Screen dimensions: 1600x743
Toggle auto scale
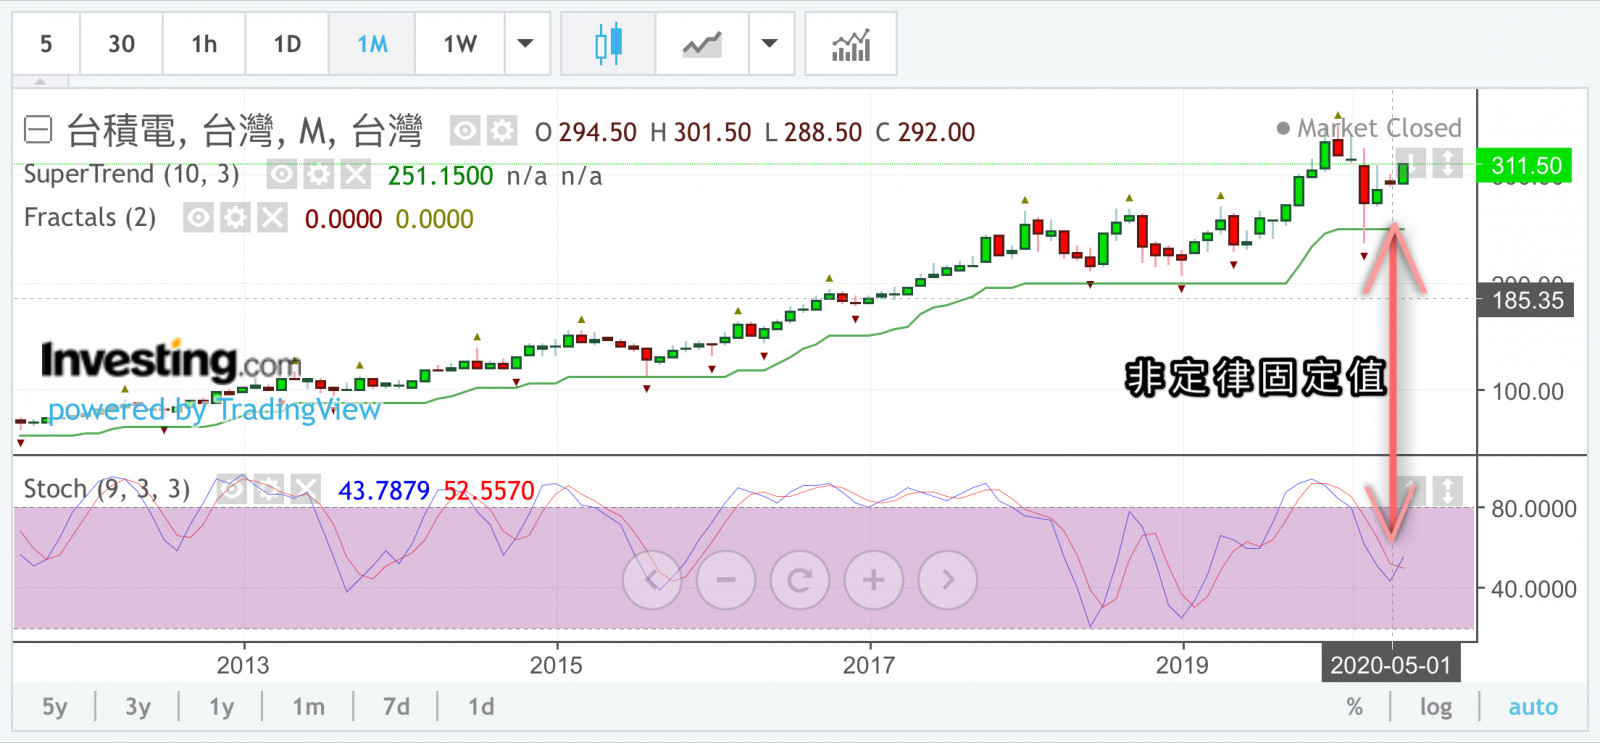[x=1533, y=707]
